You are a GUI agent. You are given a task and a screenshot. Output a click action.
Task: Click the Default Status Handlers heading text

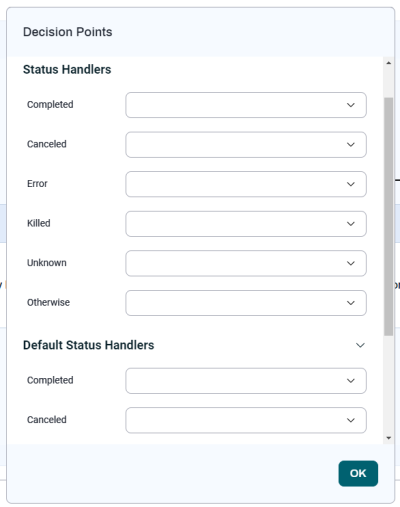point(89,345)
